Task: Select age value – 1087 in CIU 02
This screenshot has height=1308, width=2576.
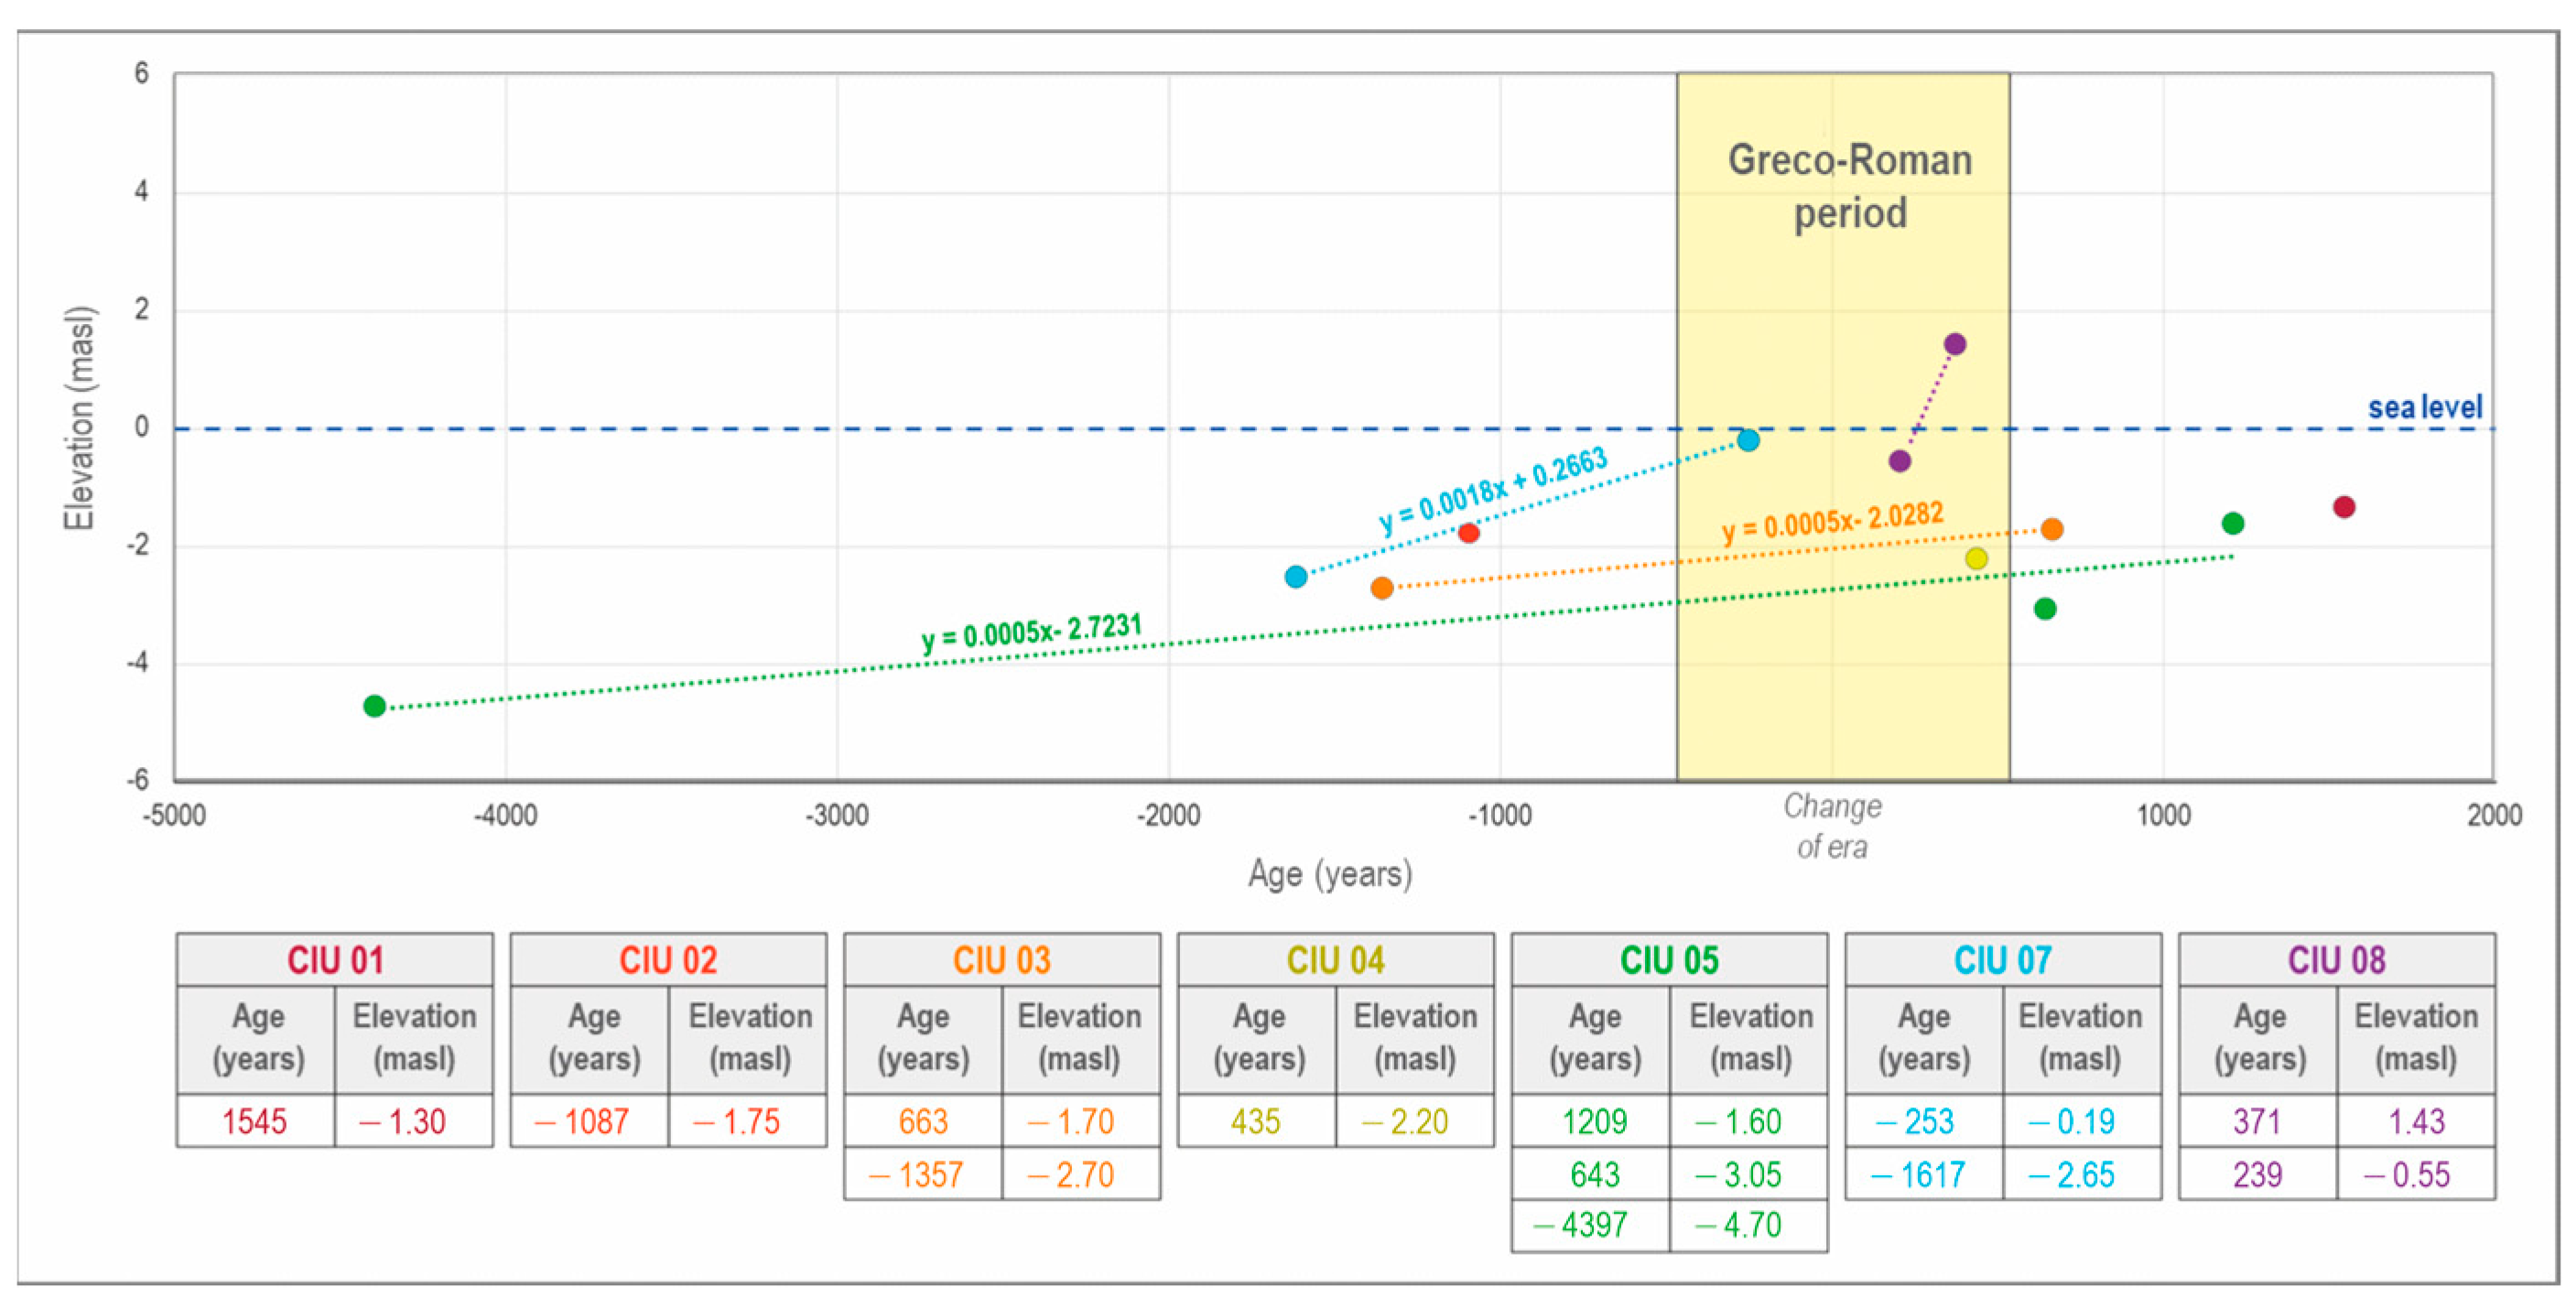Action: 582,1121
